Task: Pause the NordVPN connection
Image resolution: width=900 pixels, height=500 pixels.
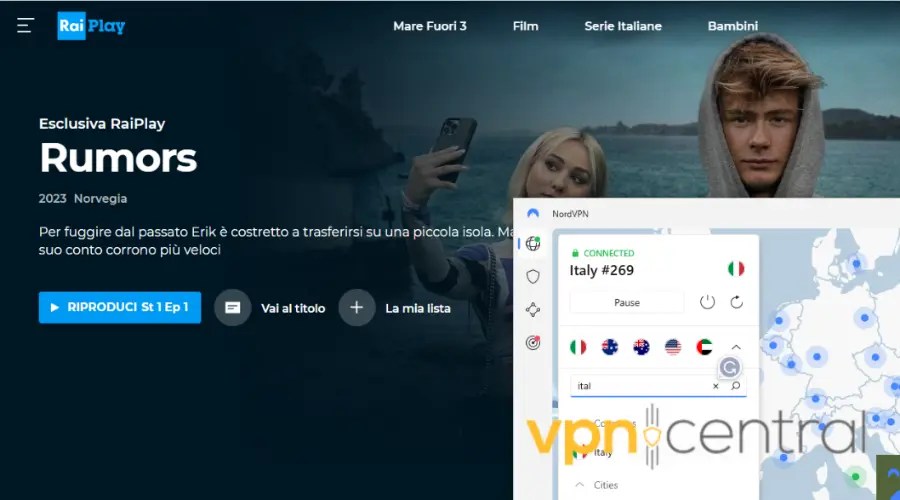Action: 627,303
